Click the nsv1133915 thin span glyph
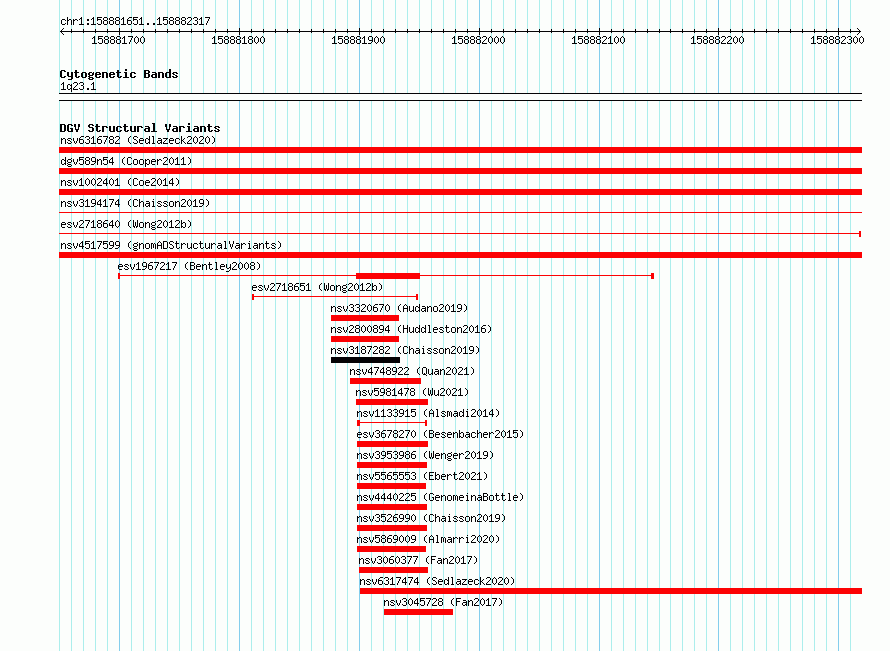The width and height of the screenshot is (890, 651). coord(392,423)
